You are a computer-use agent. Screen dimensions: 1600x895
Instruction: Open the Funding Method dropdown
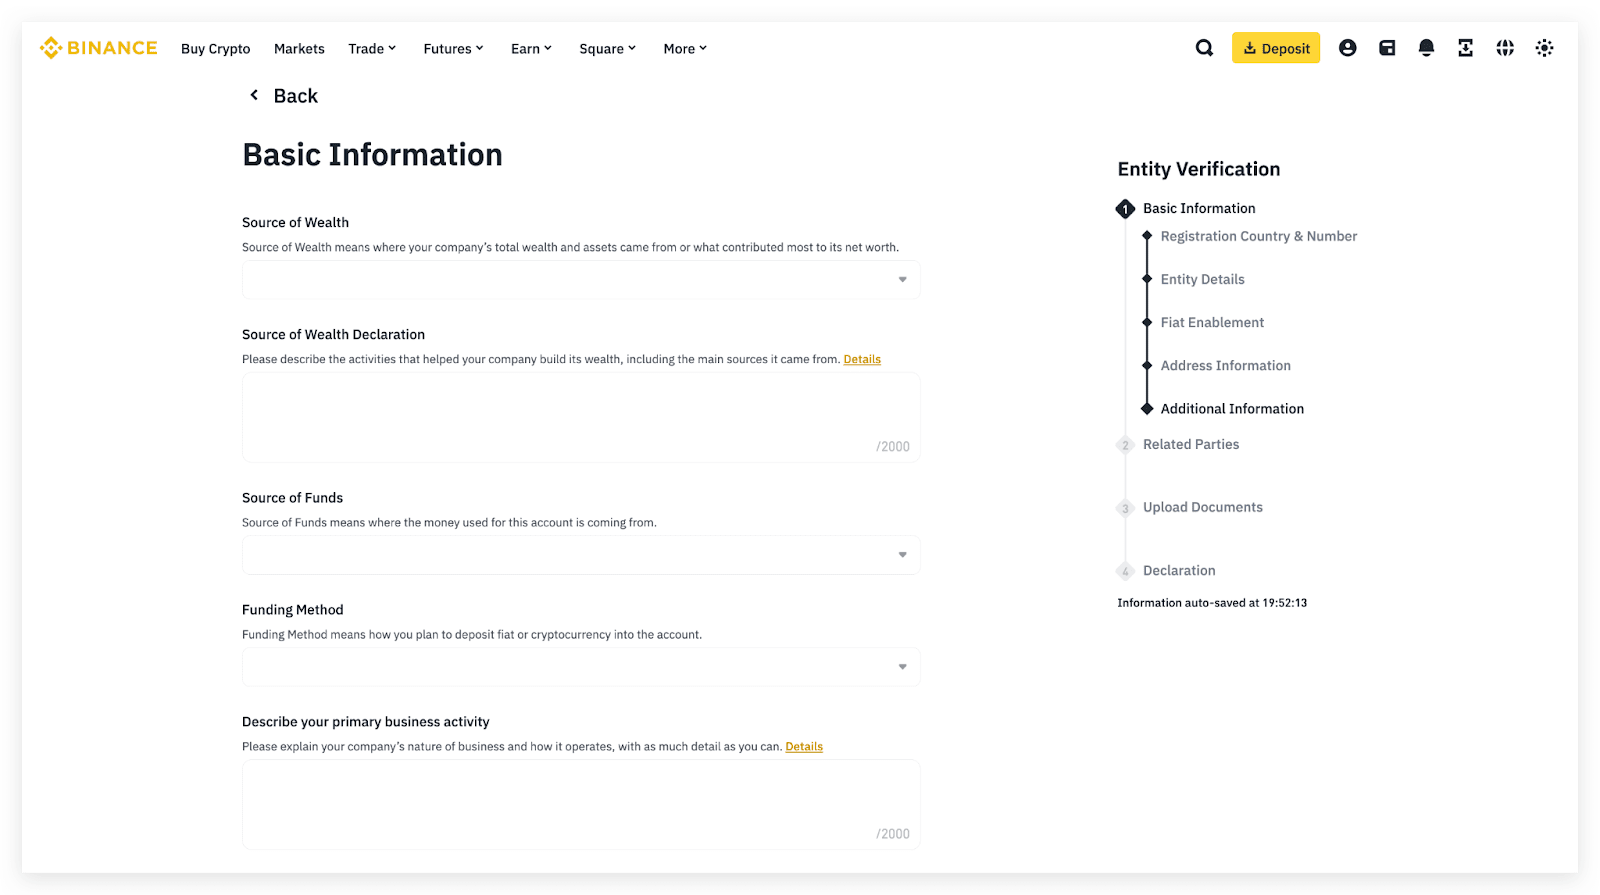point(580,667)
